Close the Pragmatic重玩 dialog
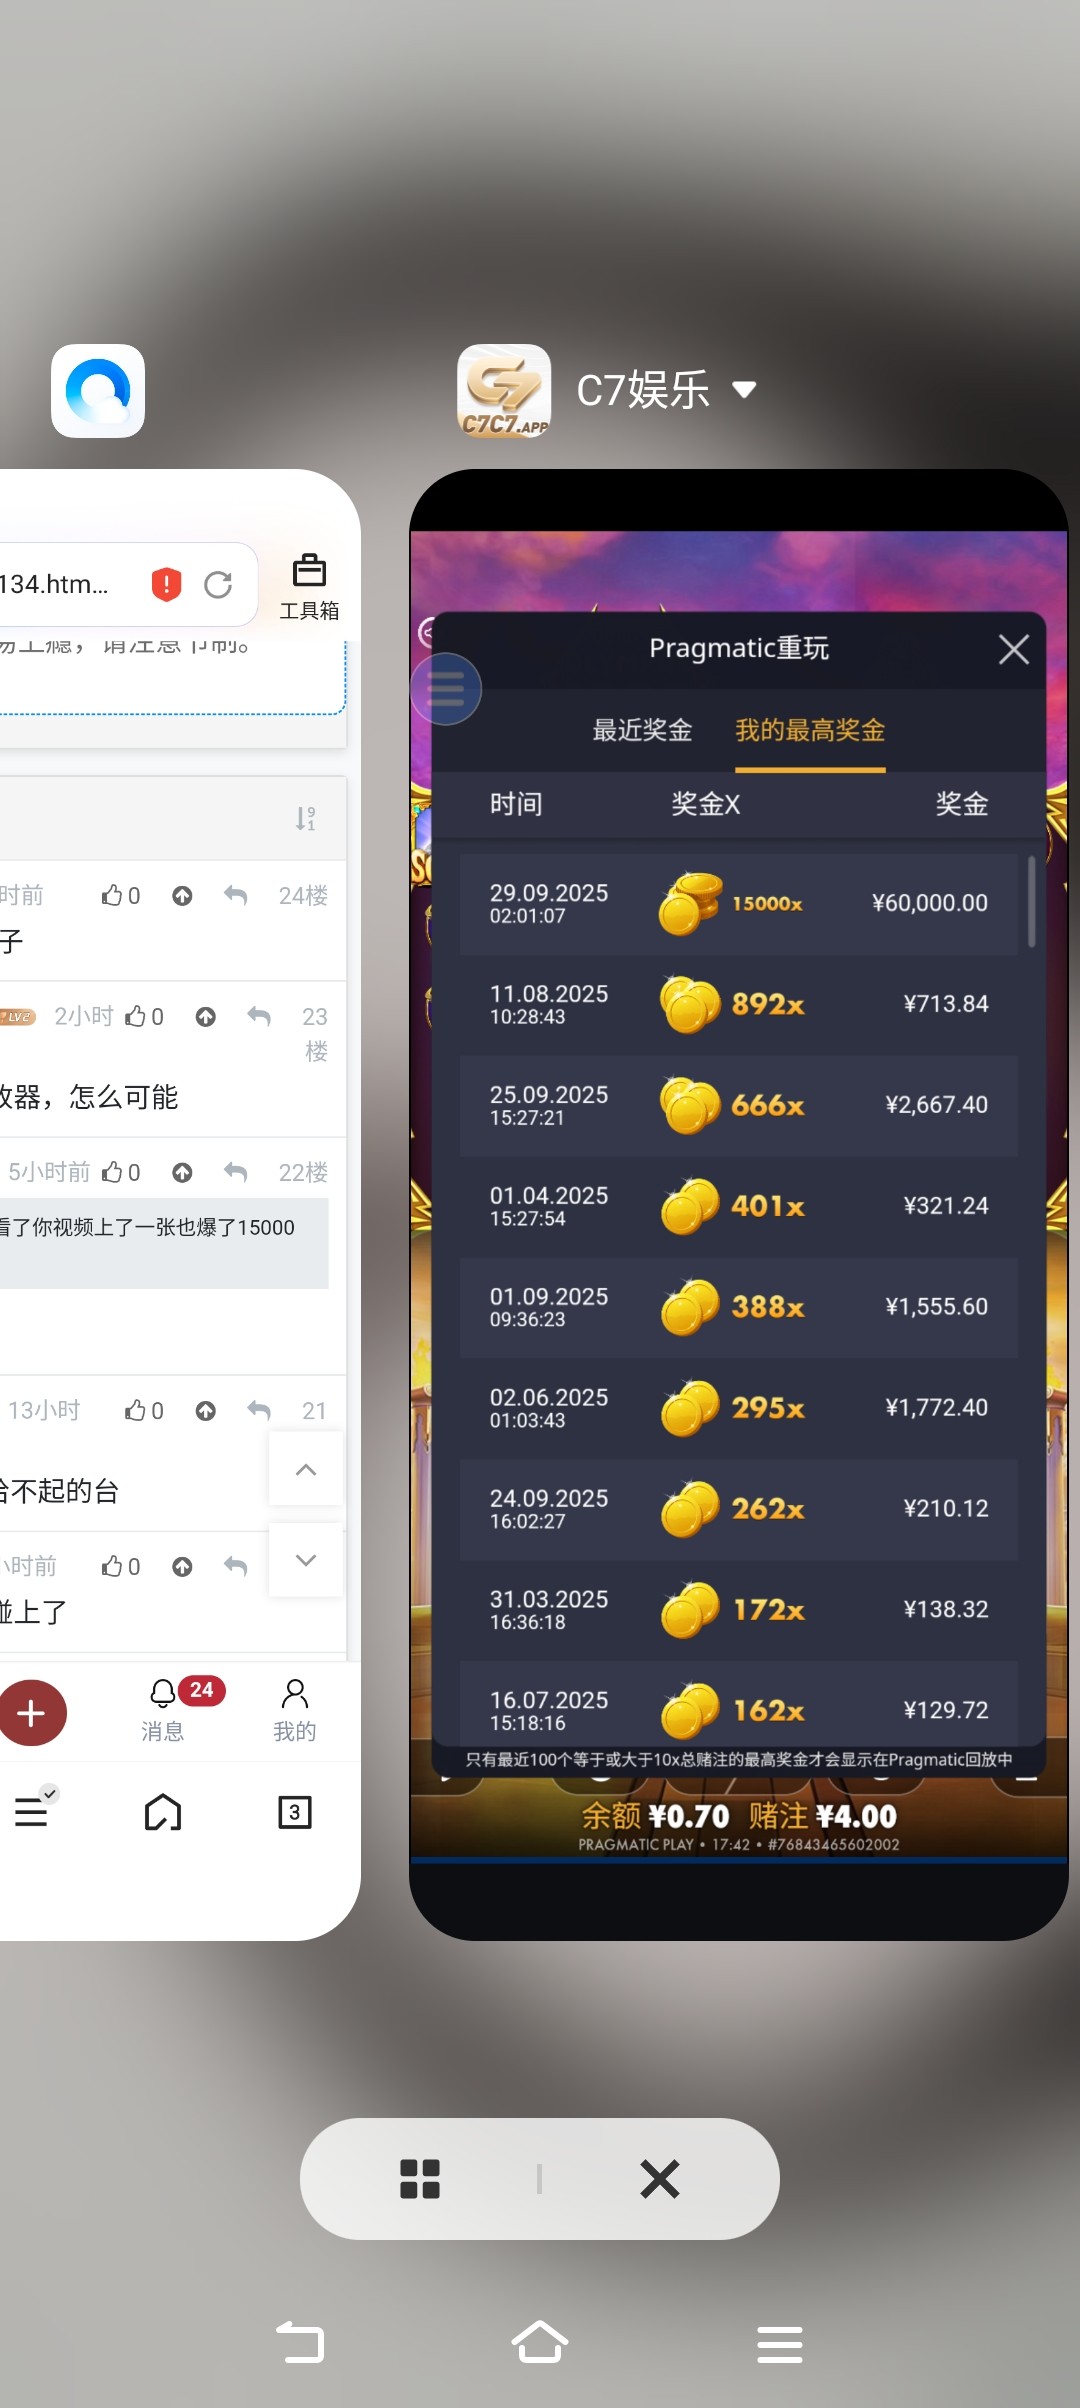 [1013, 650]
